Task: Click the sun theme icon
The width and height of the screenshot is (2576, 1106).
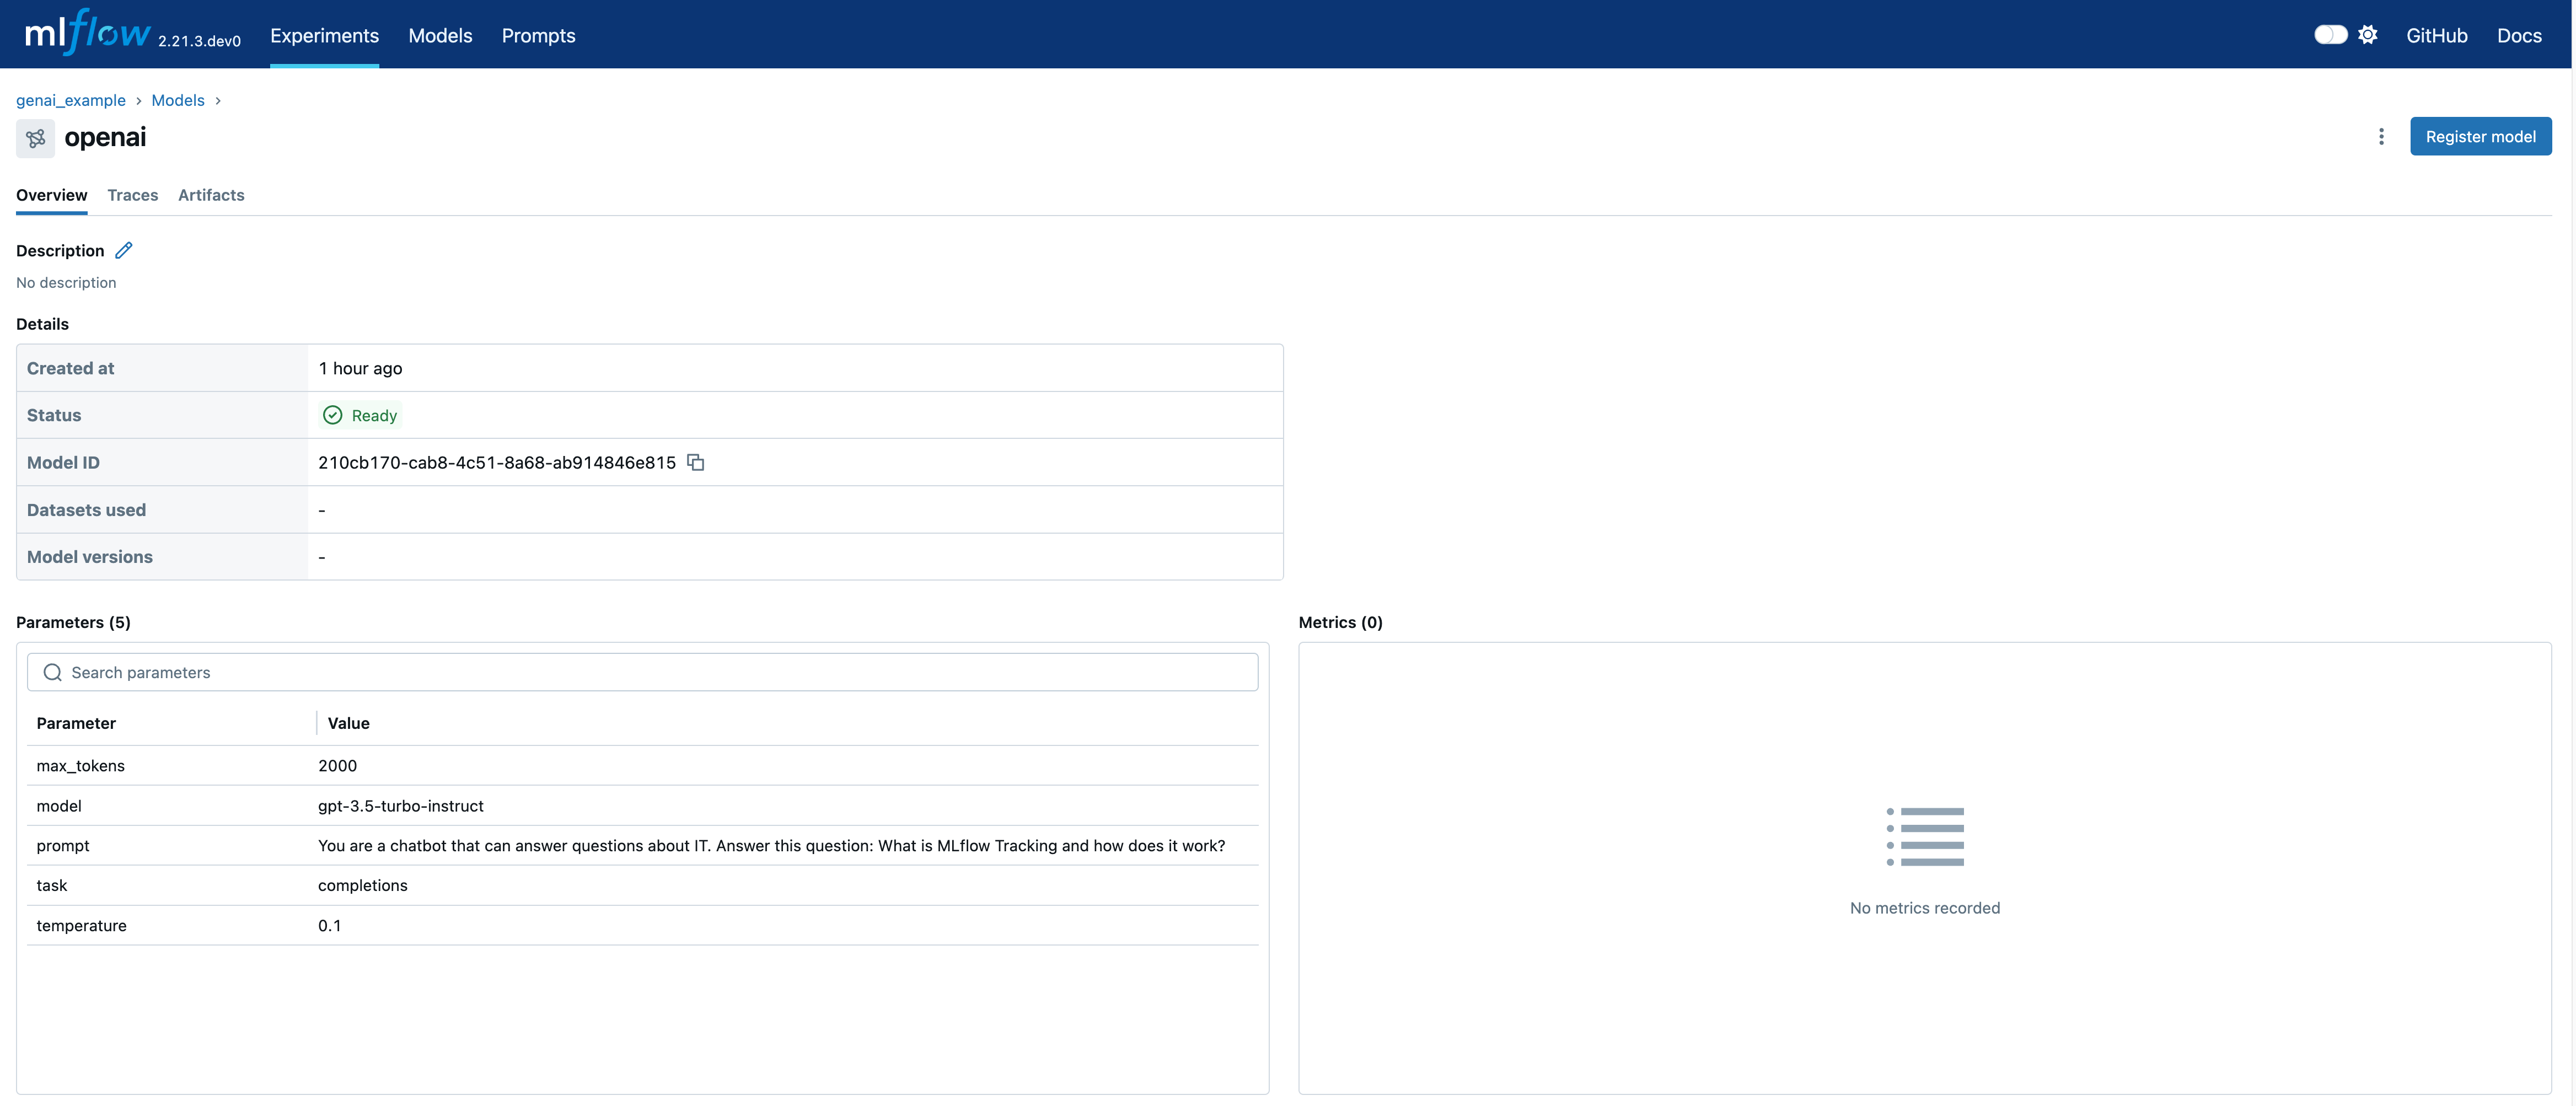Action: click(2367, 35)
